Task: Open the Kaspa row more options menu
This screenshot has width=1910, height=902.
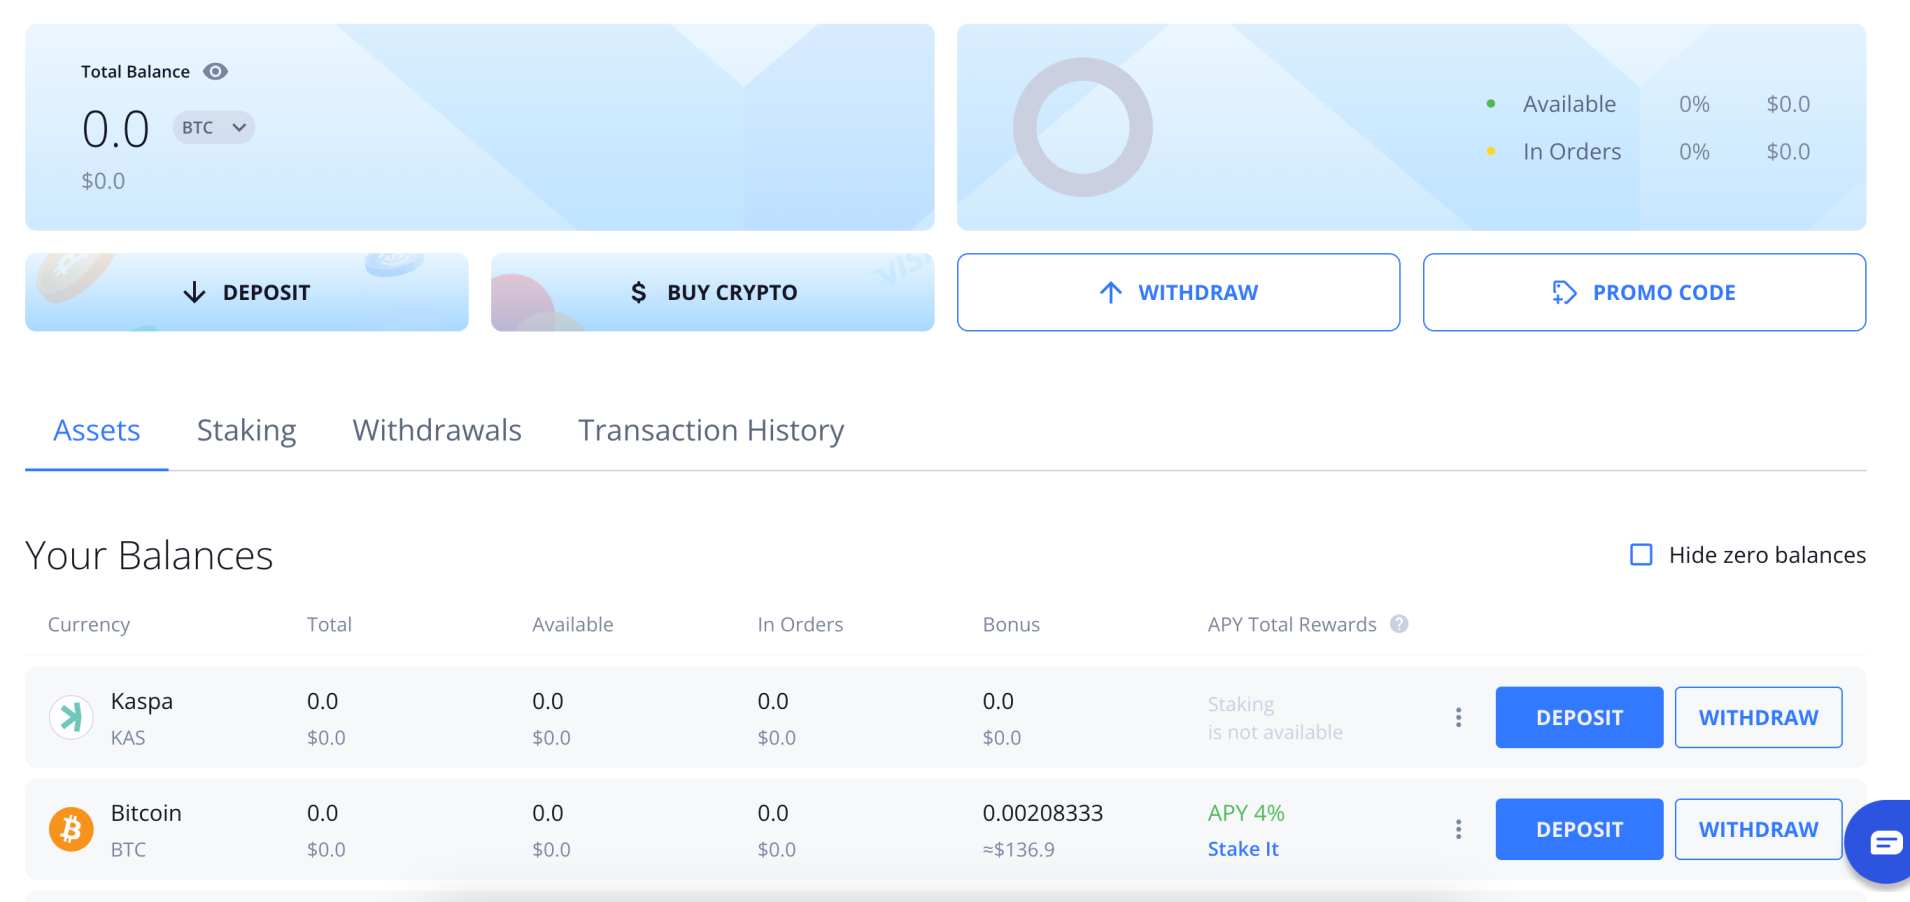Action: [1458, 717]
